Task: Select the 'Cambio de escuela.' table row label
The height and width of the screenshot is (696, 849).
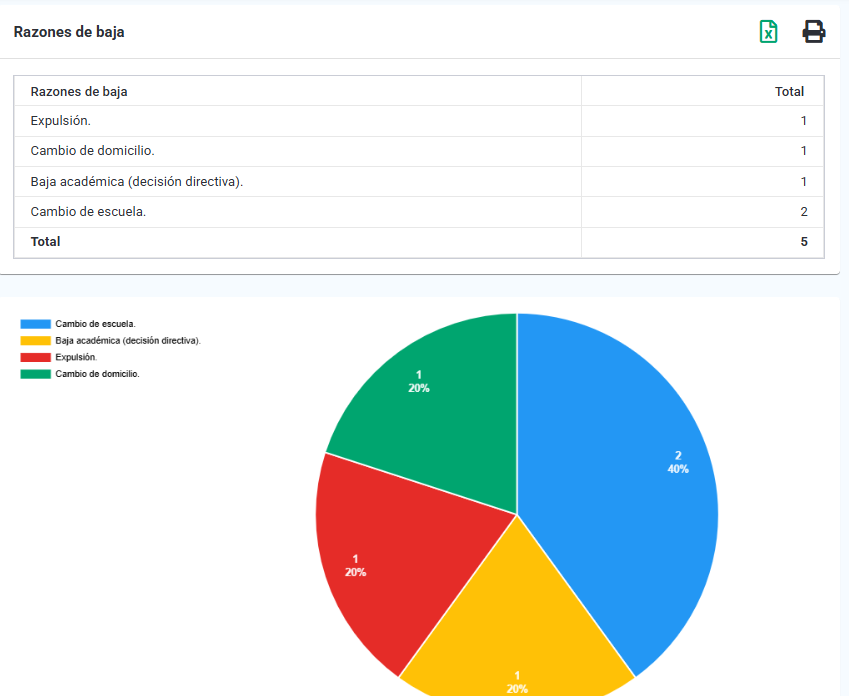Action: point(88,212)
